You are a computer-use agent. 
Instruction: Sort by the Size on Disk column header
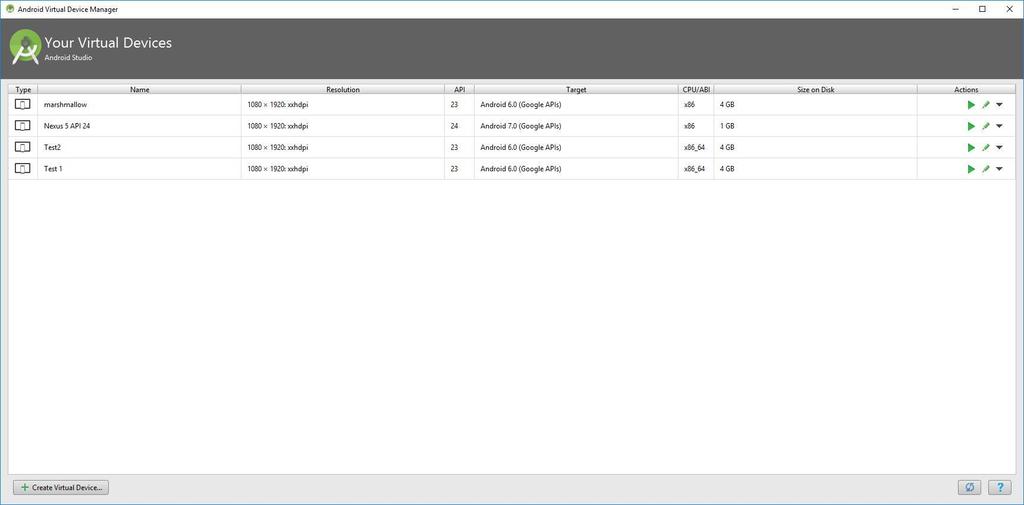[816, 90]
